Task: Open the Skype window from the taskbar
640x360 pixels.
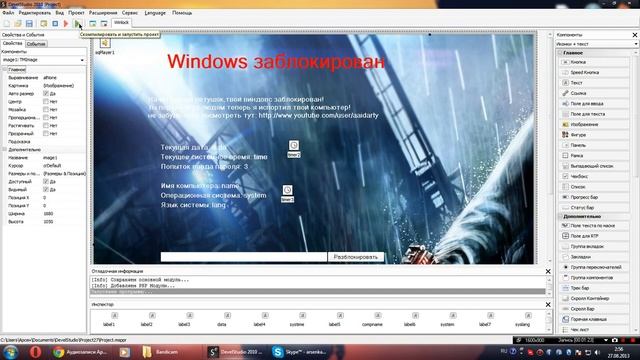Action: 300,352
